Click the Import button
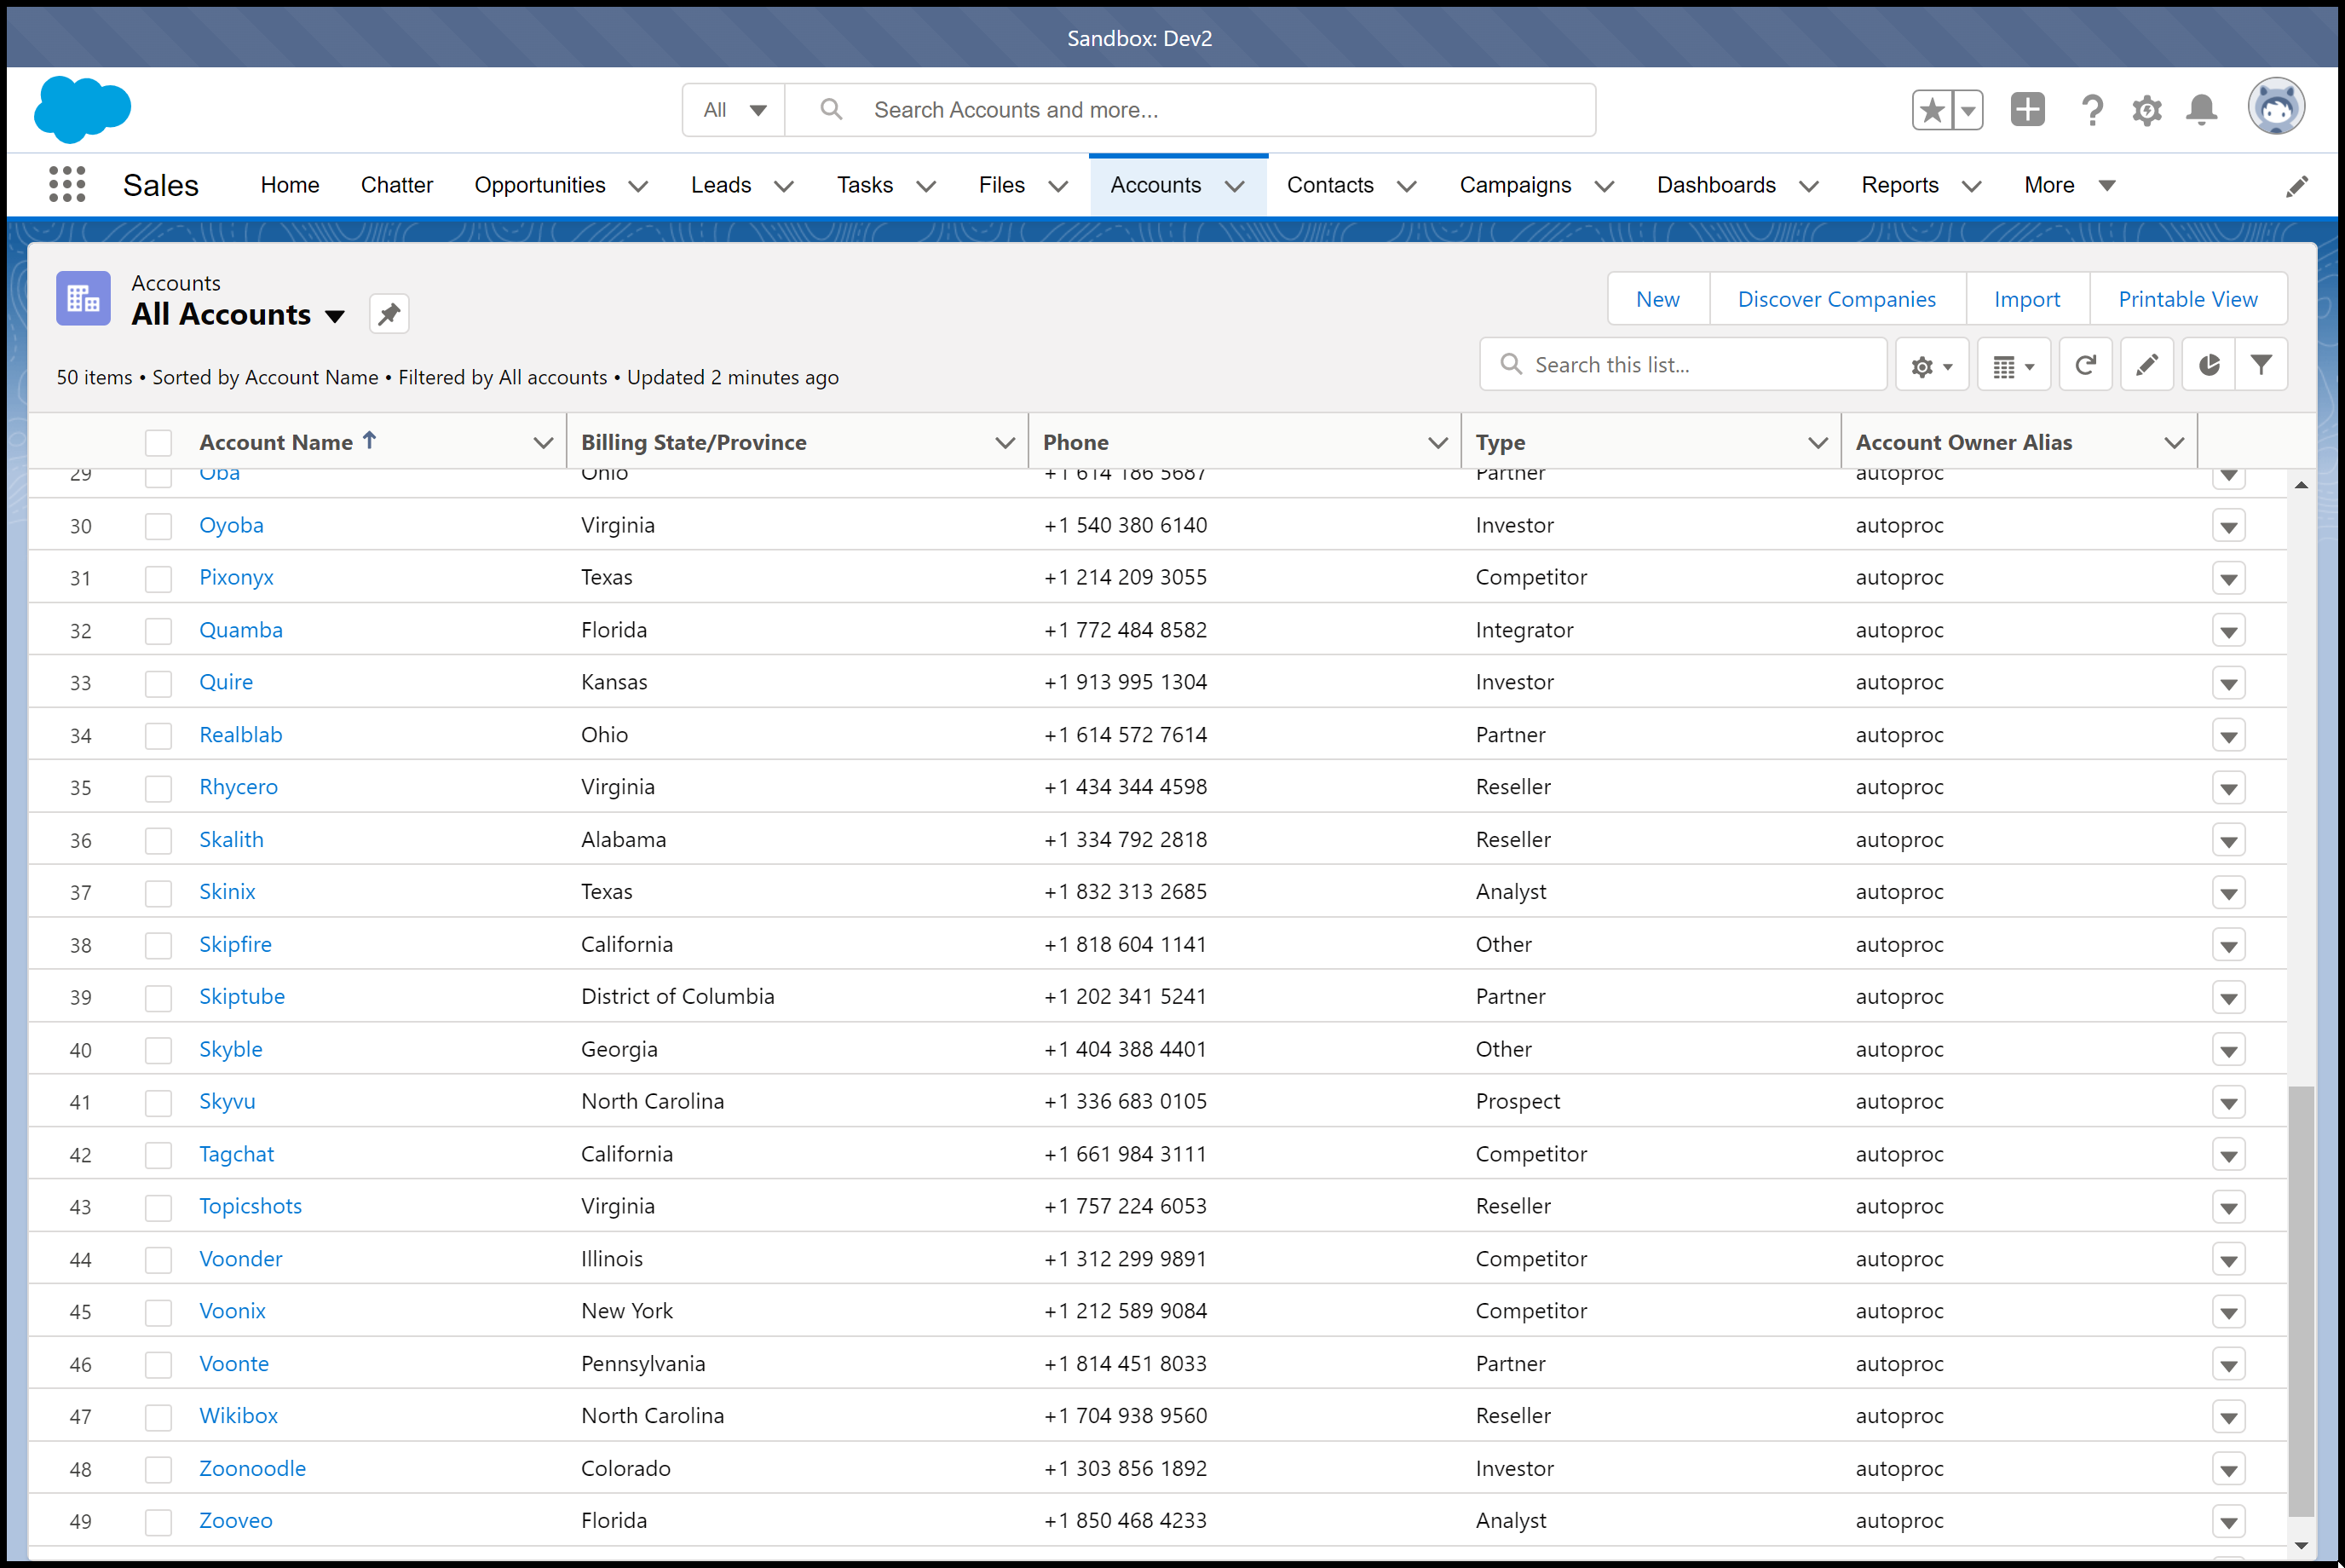The width and height of the screenshot is (2345, 1568). (x=2027, y=299)
